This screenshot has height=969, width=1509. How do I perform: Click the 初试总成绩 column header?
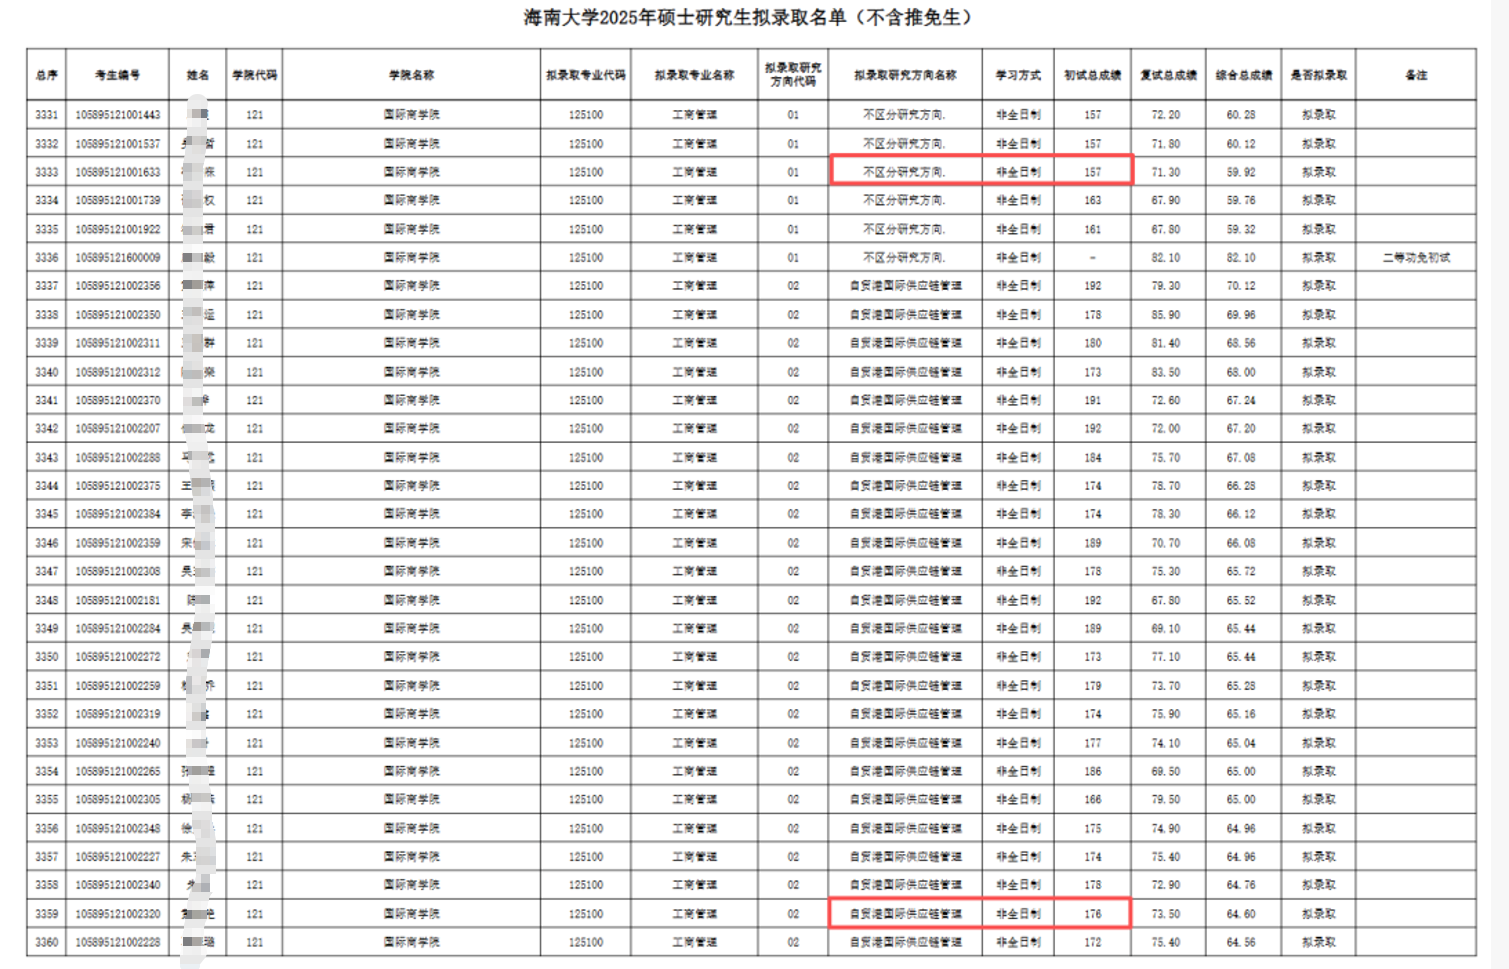pyautogui.click(x=1092, y=75)
